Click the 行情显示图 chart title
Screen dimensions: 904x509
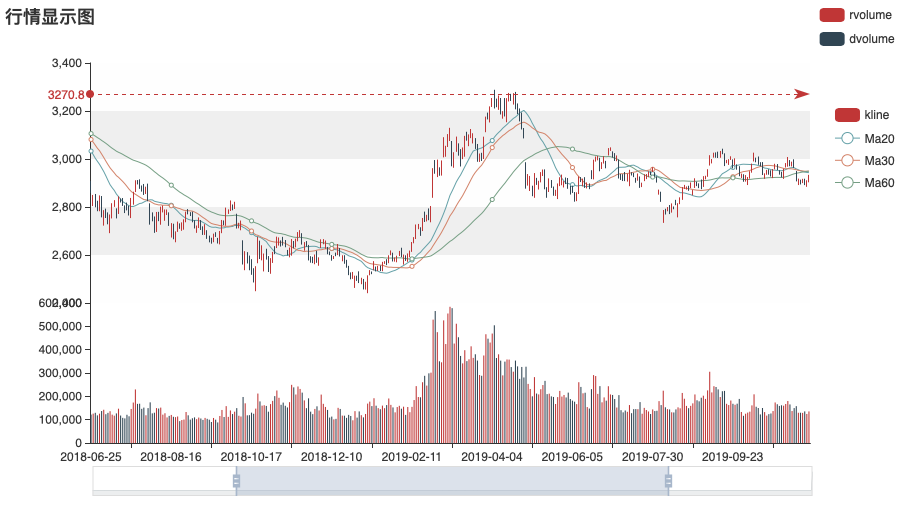coord(50,16)
